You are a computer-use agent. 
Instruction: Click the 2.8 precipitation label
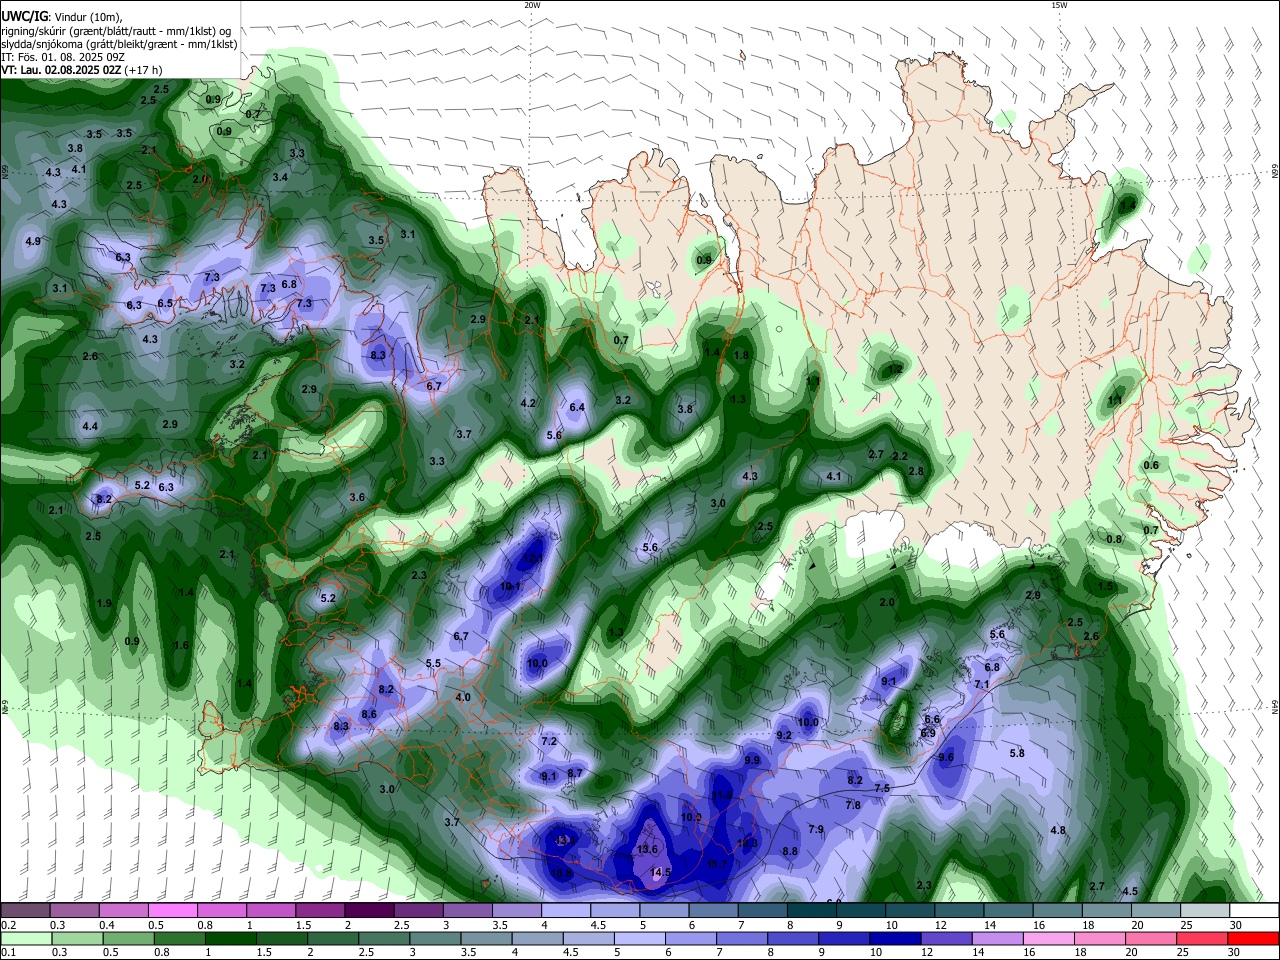[x=916, y=471]
